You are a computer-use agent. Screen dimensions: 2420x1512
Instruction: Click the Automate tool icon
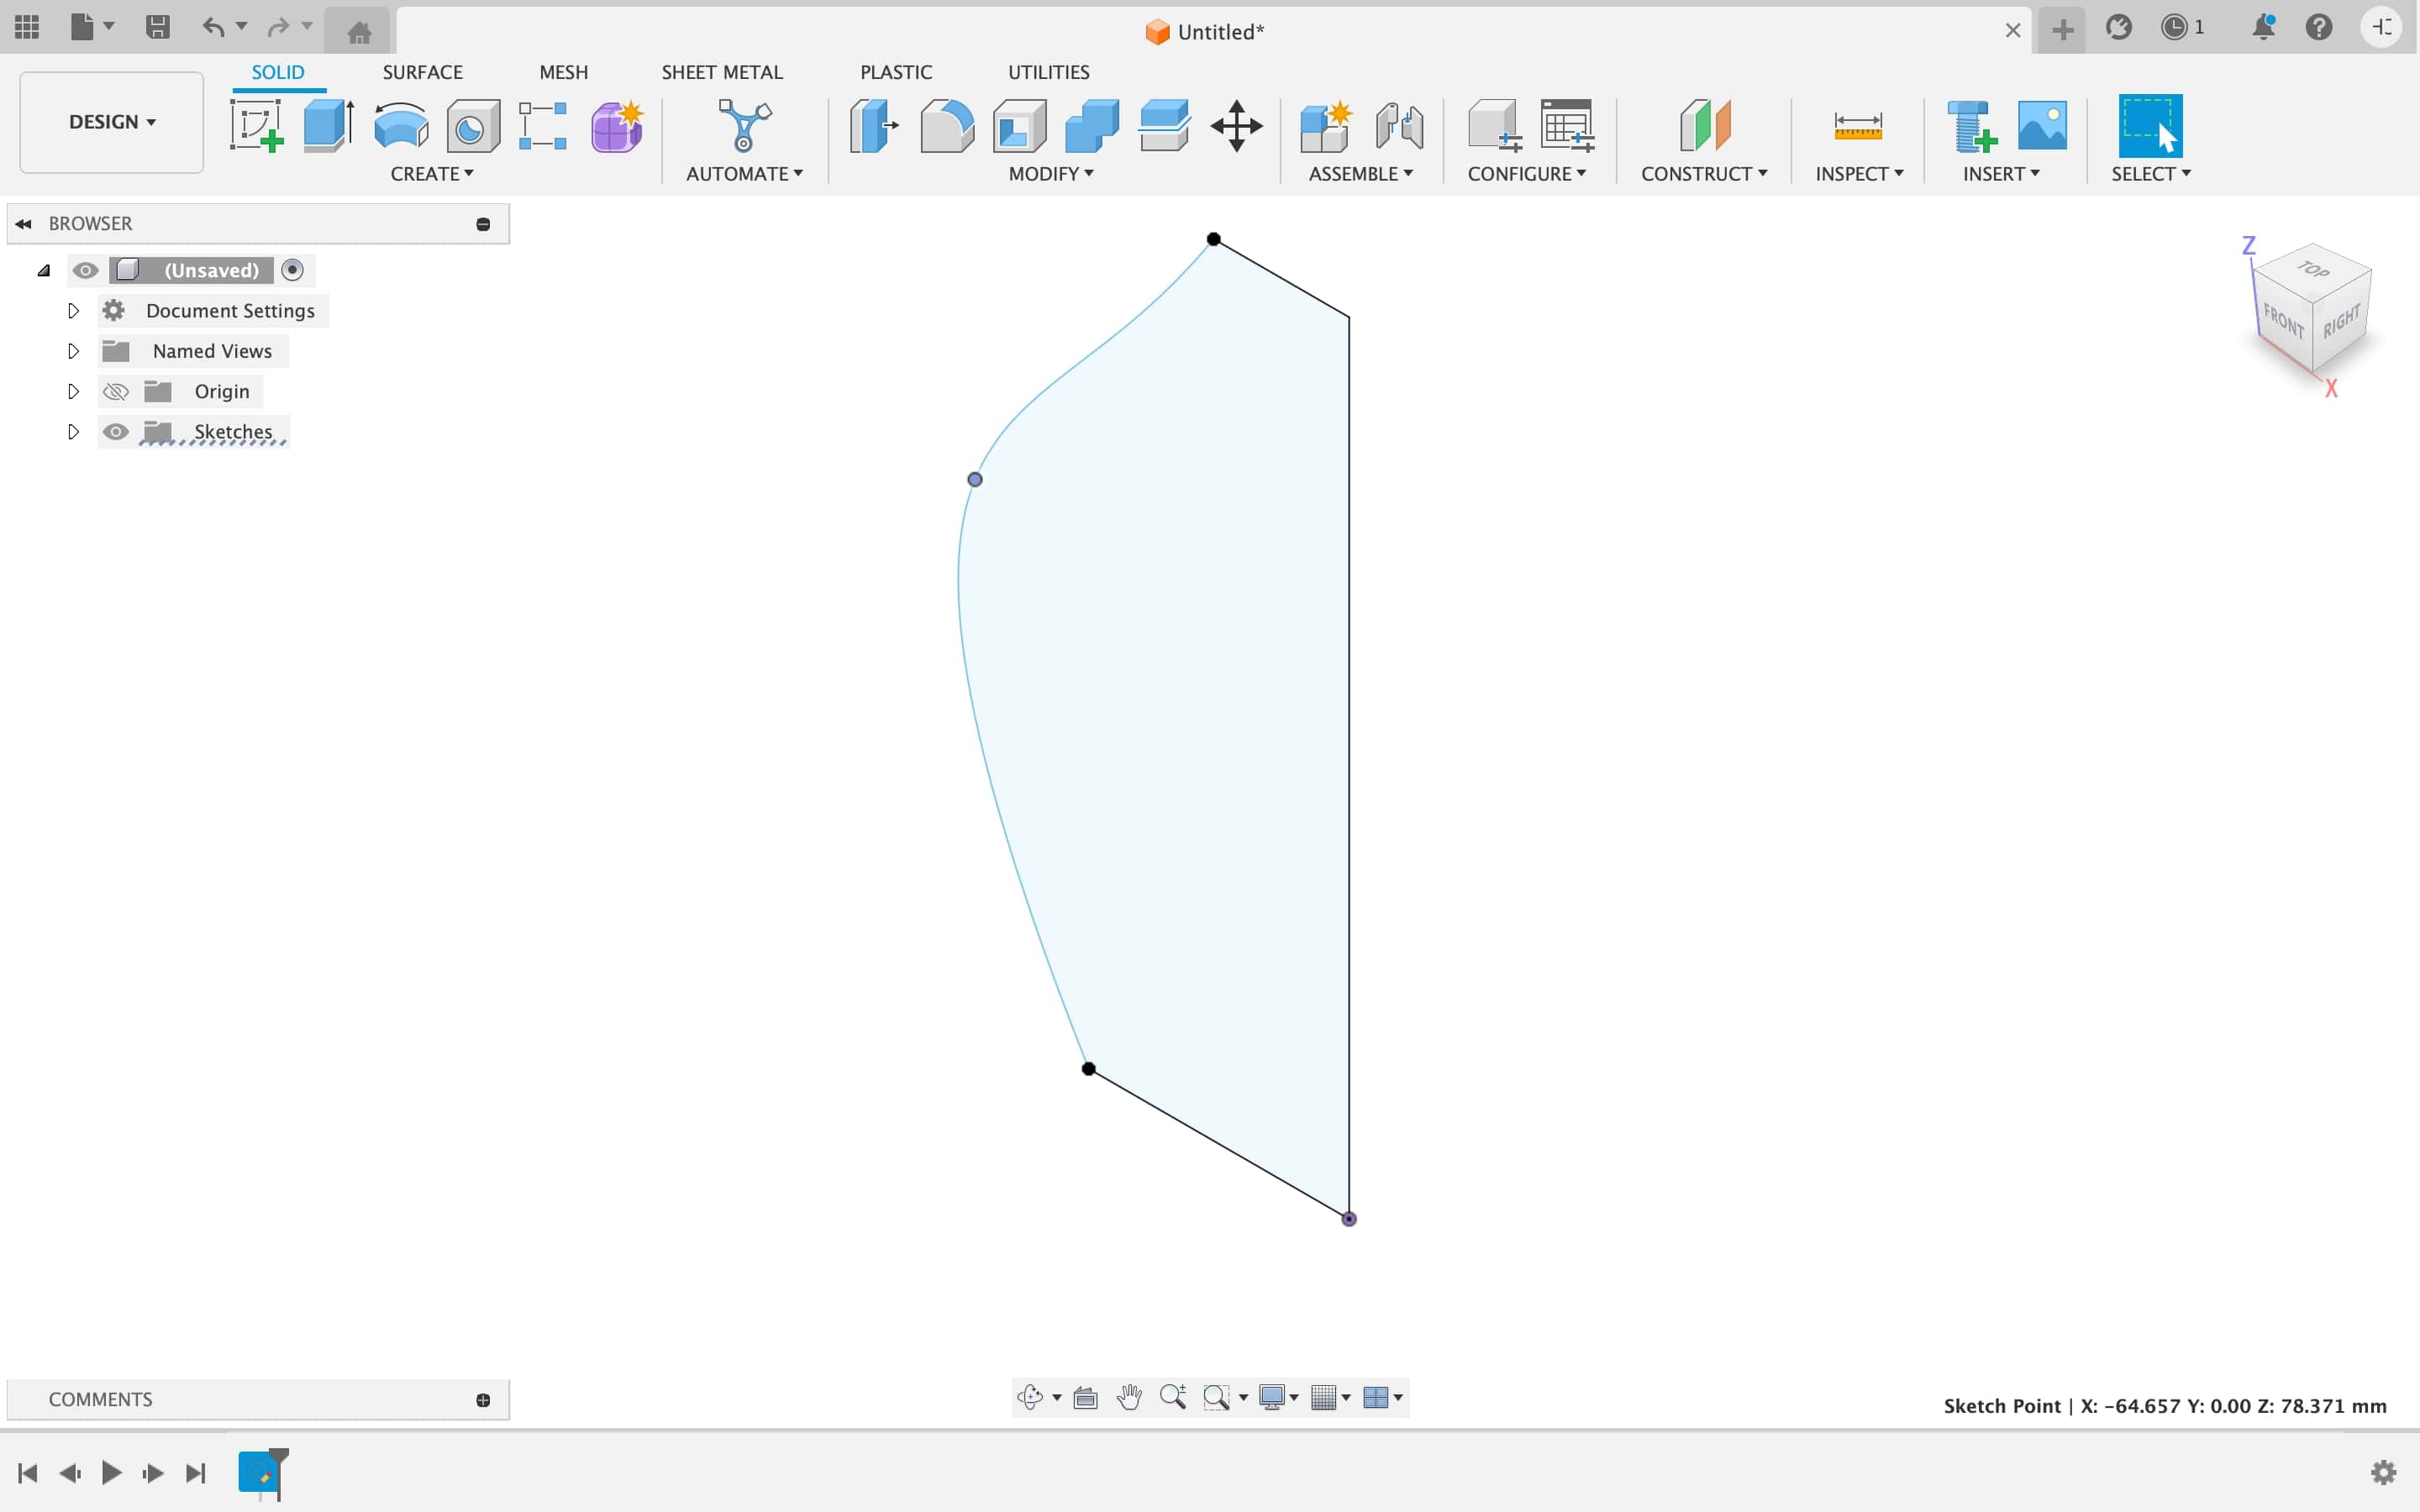click(x=745, y=126)
